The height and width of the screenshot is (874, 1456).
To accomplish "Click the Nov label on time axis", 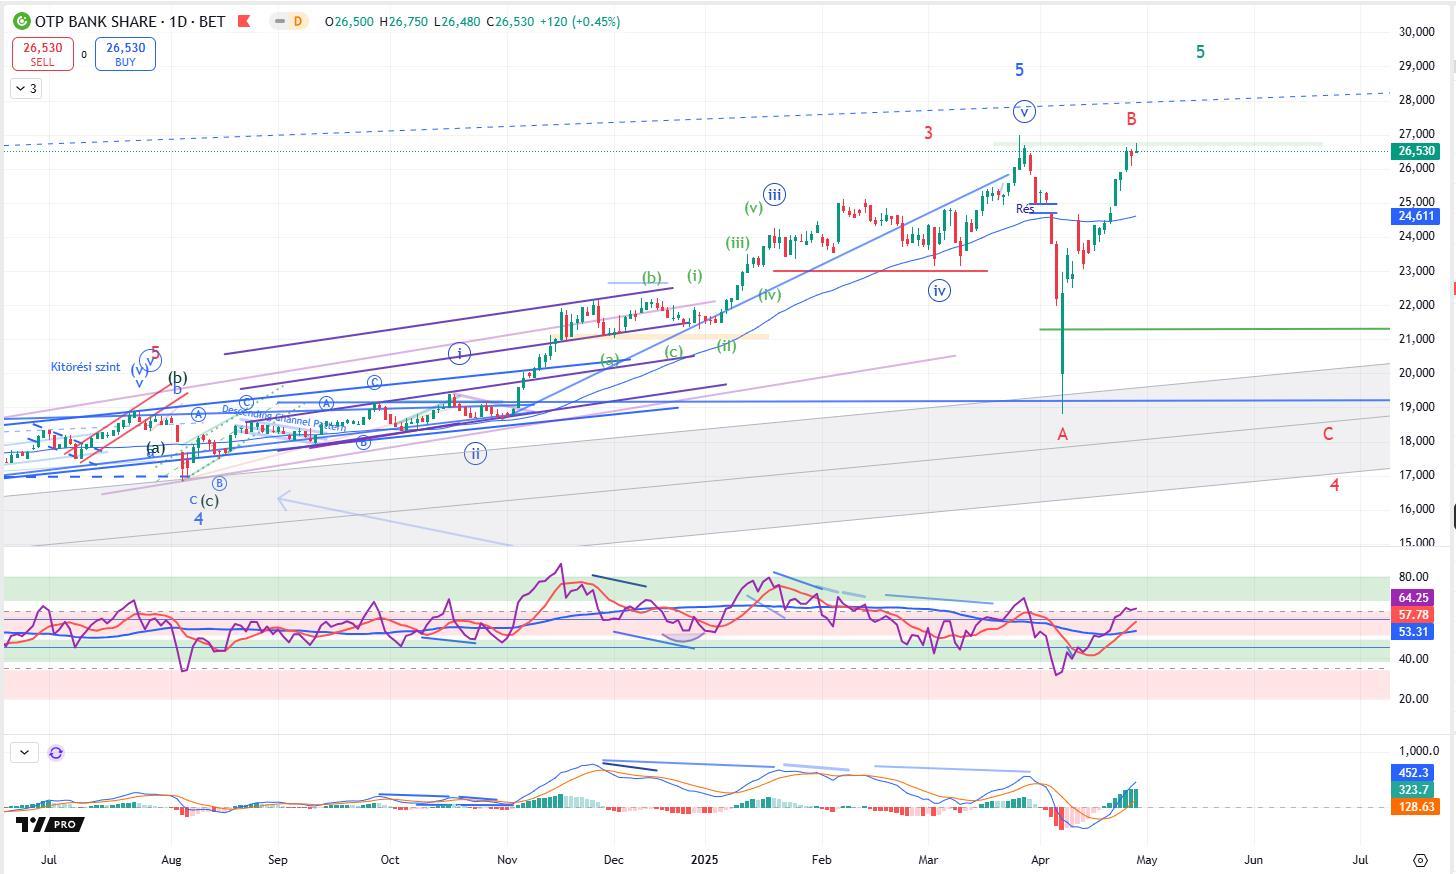I will [507, 859].
